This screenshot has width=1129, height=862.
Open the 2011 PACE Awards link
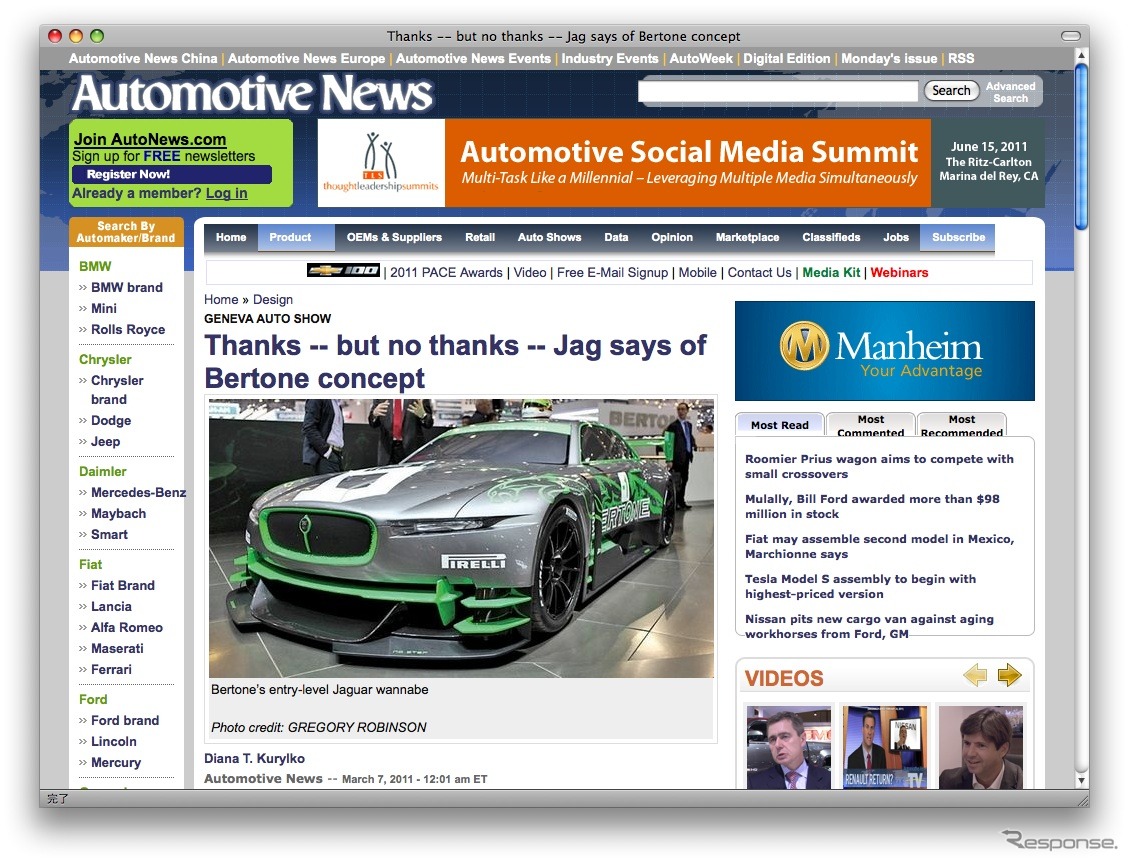pyautogui.click(x=446, y=272)
